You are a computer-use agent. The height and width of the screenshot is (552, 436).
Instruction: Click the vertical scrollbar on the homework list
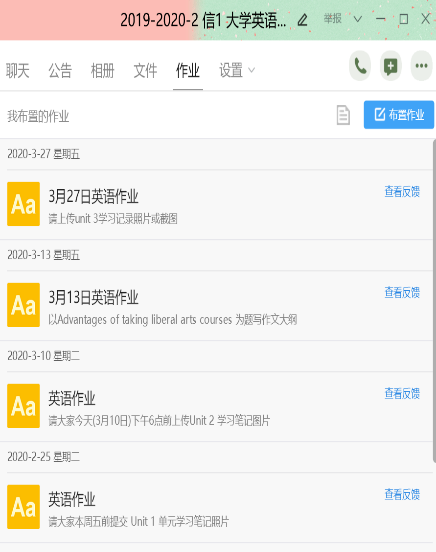(434, 301)
